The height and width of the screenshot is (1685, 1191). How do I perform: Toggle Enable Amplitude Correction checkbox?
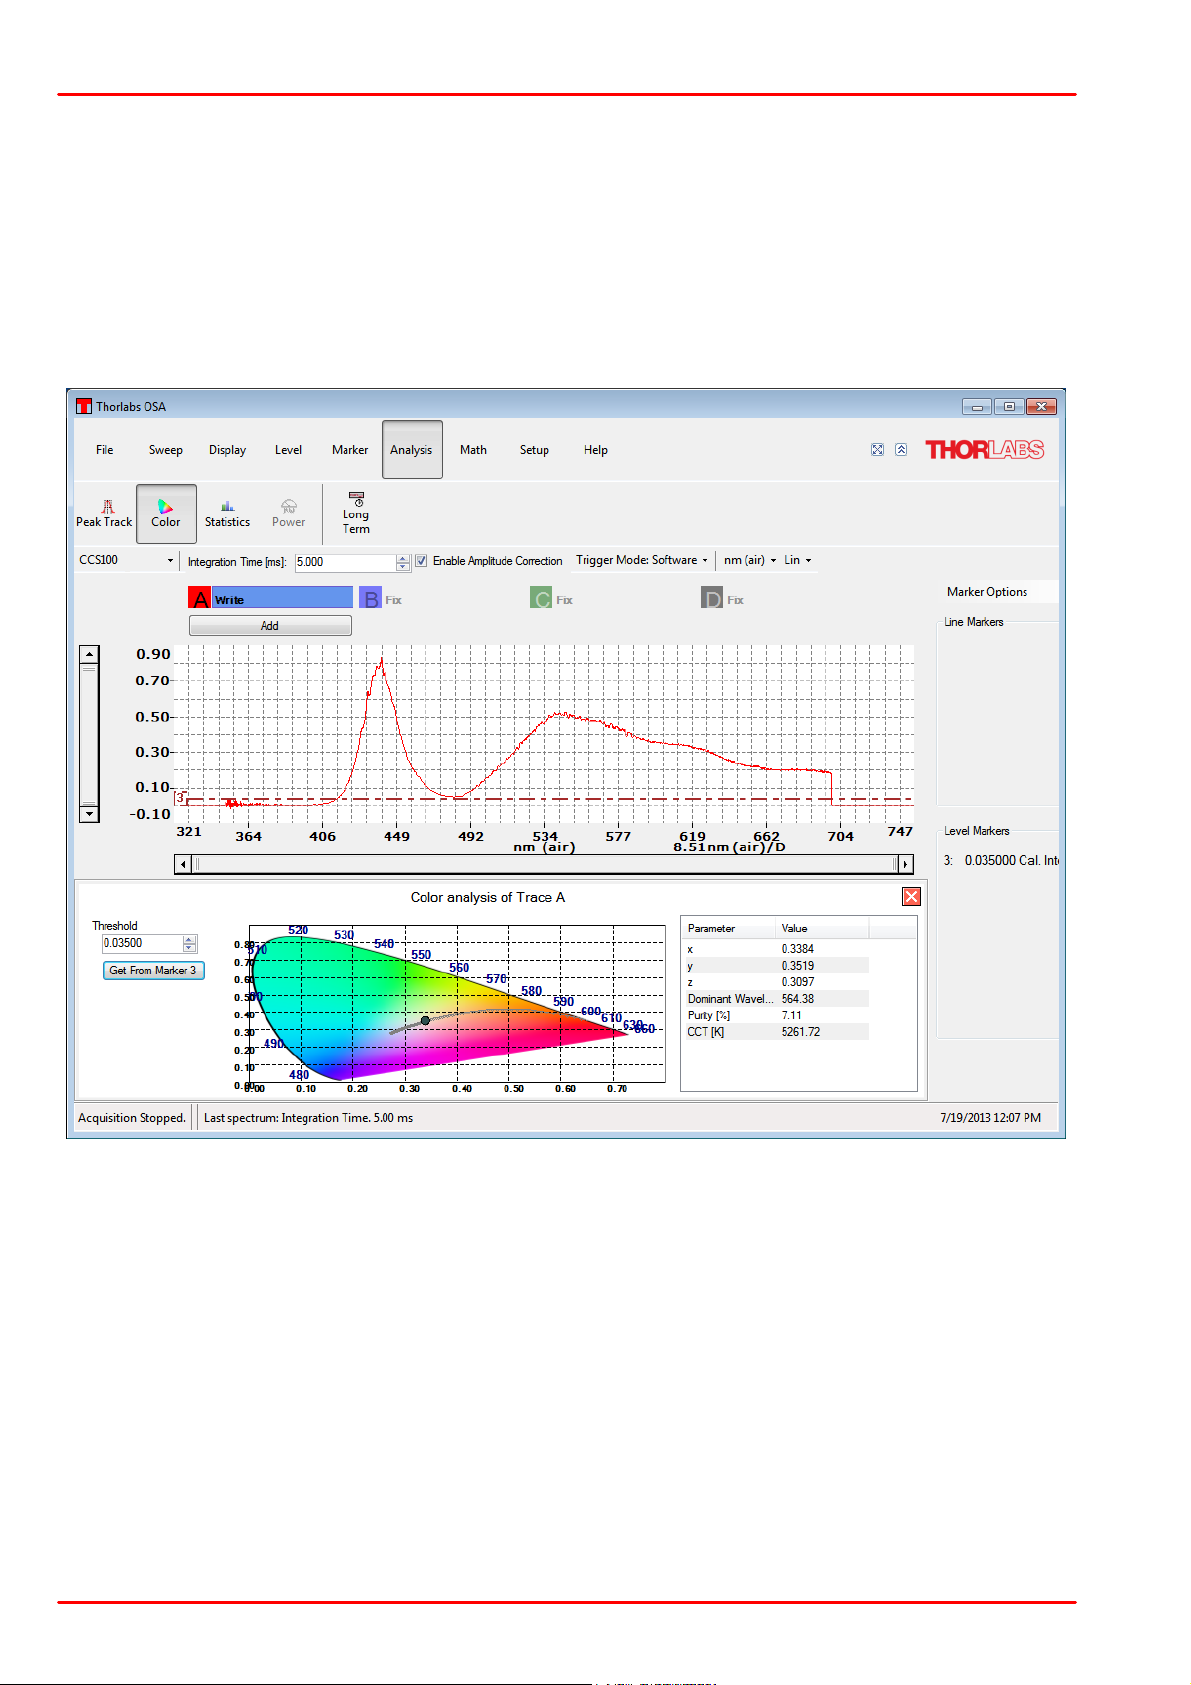click(x=421, y=561)
